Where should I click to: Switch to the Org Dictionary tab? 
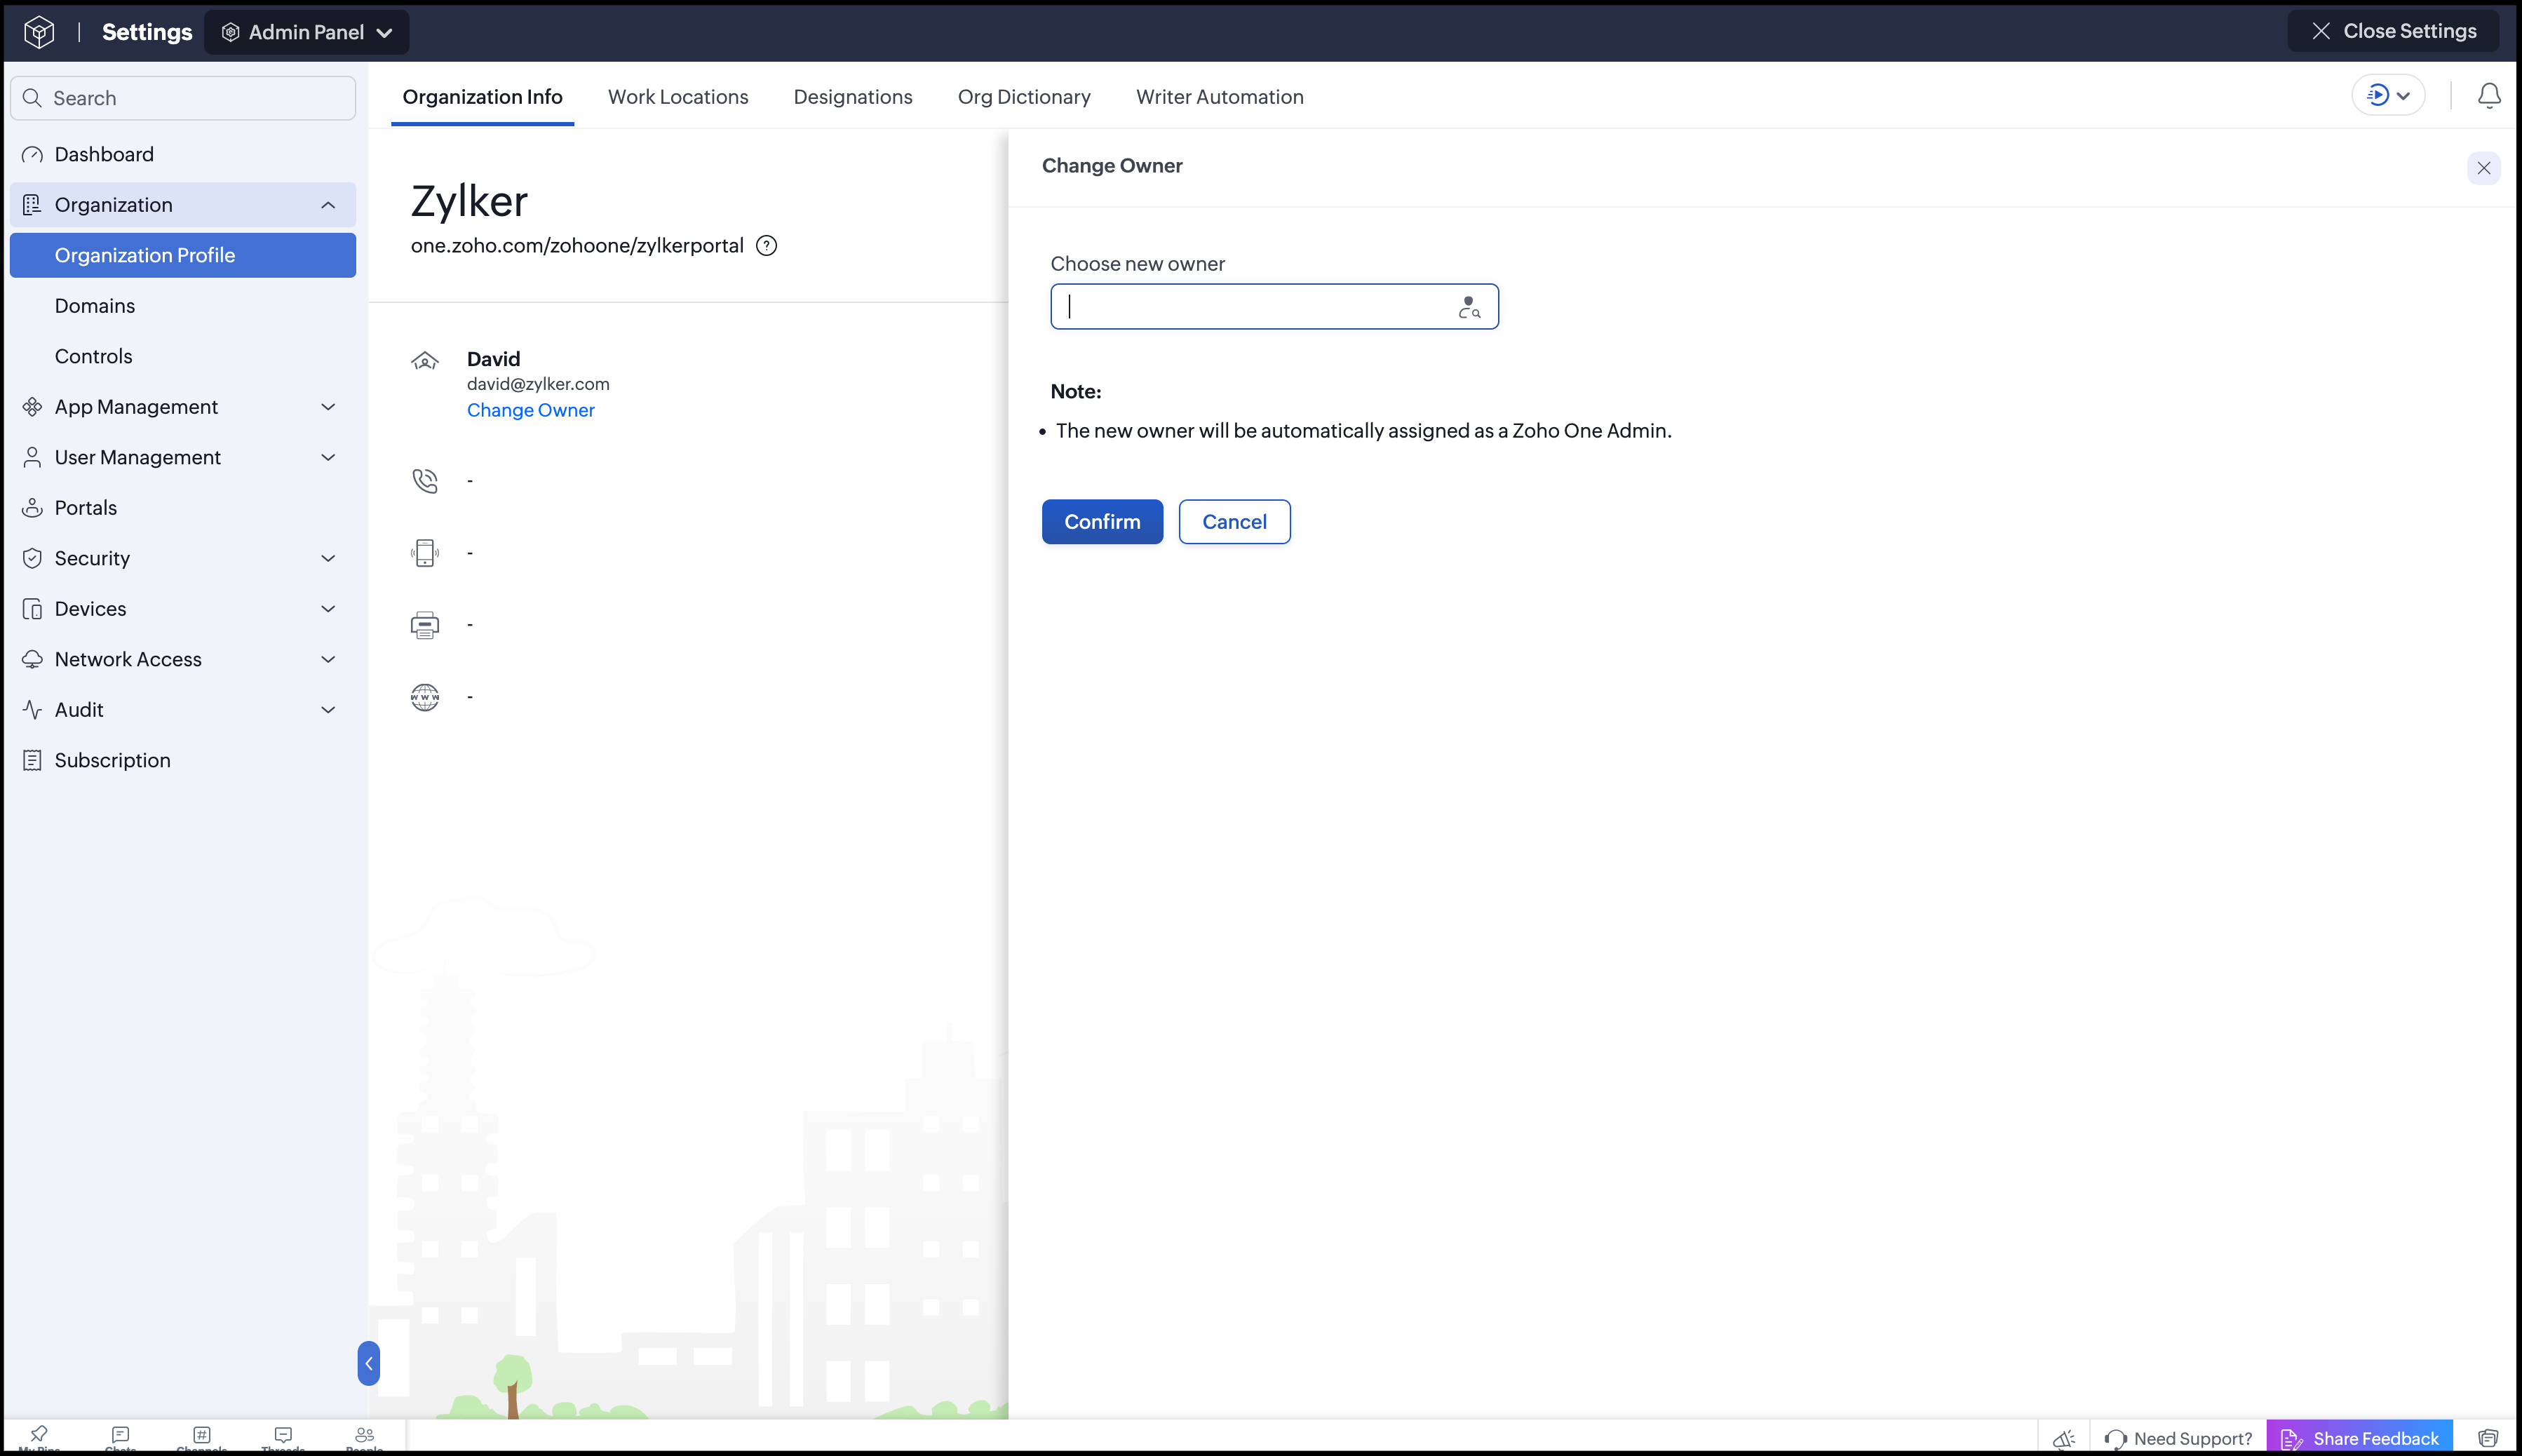[x=1024, y=97]
